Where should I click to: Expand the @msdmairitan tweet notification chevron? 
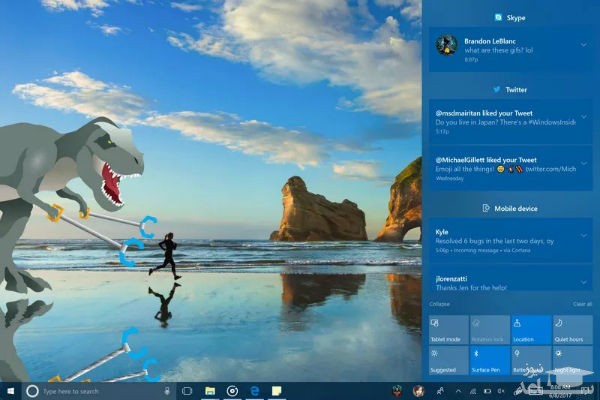pos(584,116)
